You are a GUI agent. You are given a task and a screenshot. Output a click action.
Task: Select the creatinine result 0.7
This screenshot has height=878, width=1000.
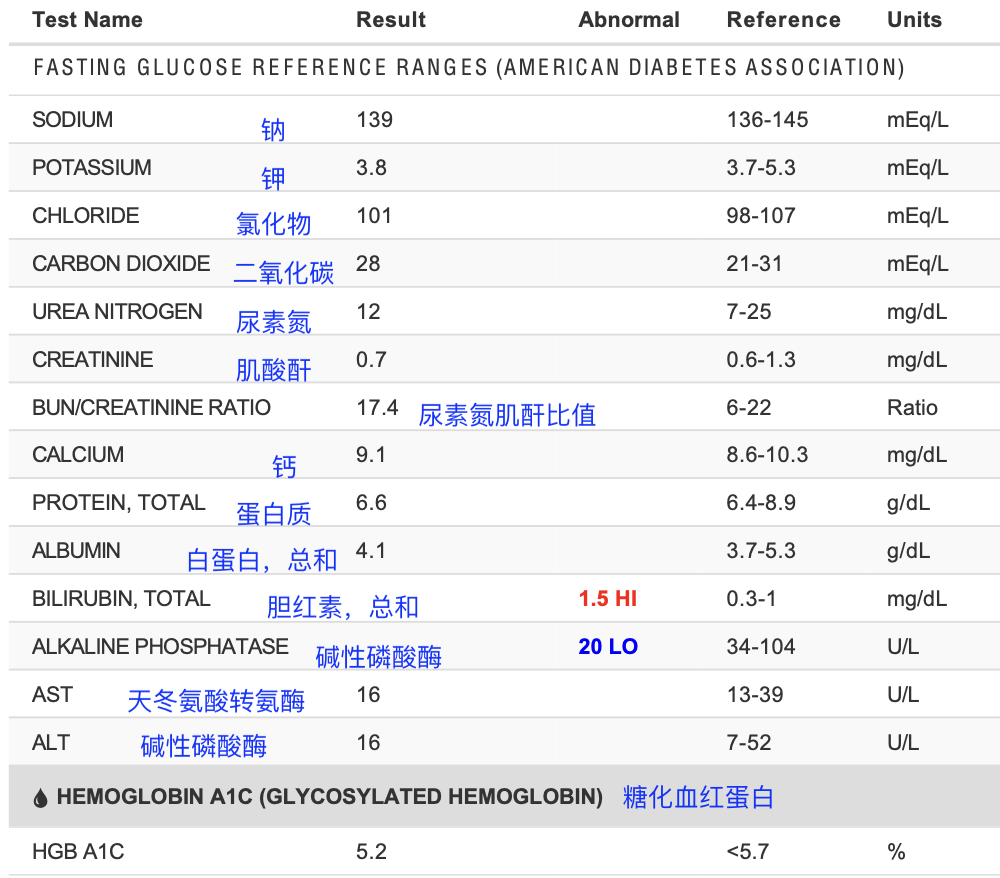[371, 360]
